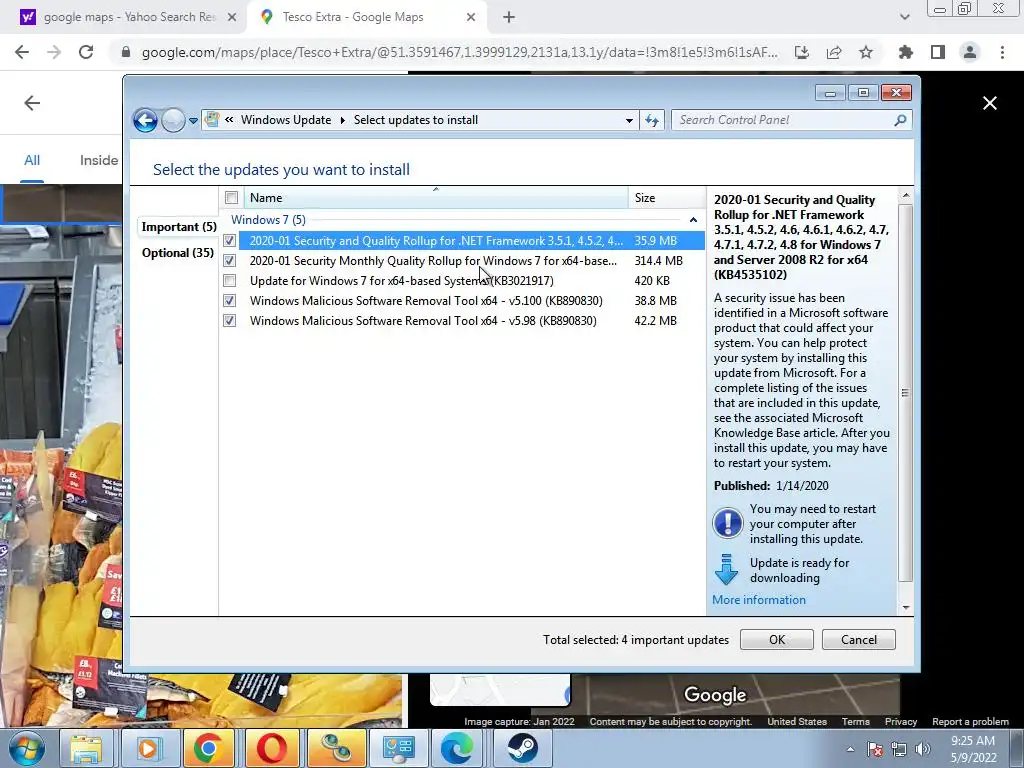This screenshot has width=1024, height=768.
Task: Open Steam from the taskbar
Action: [x=522, y=748]
